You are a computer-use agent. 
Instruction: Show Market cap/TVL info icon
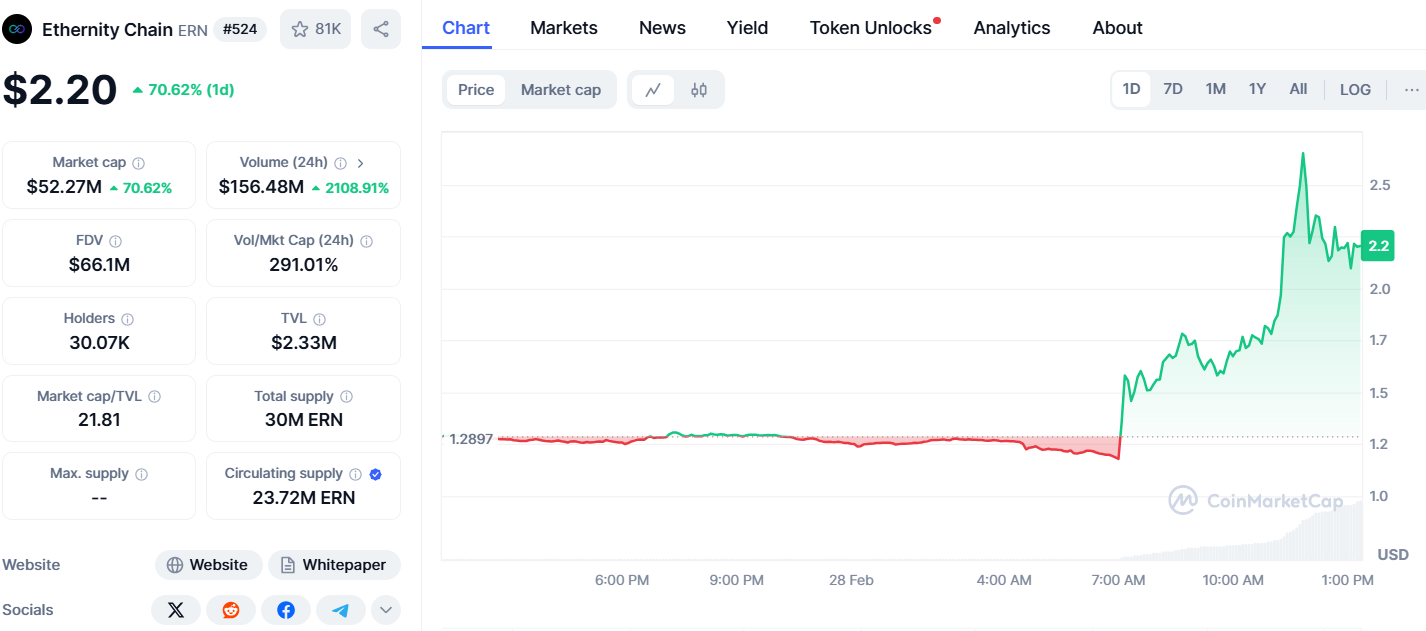point(154,397)
